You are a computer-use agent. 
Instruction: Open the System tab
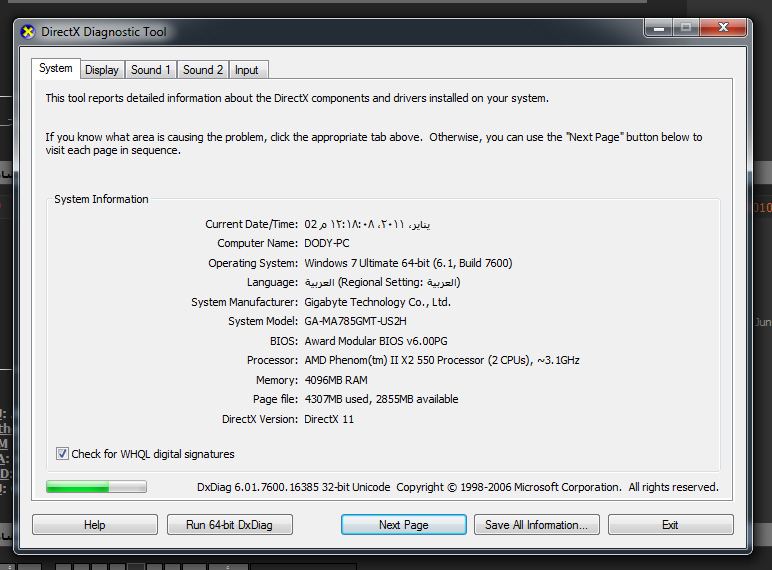point(56,68)
